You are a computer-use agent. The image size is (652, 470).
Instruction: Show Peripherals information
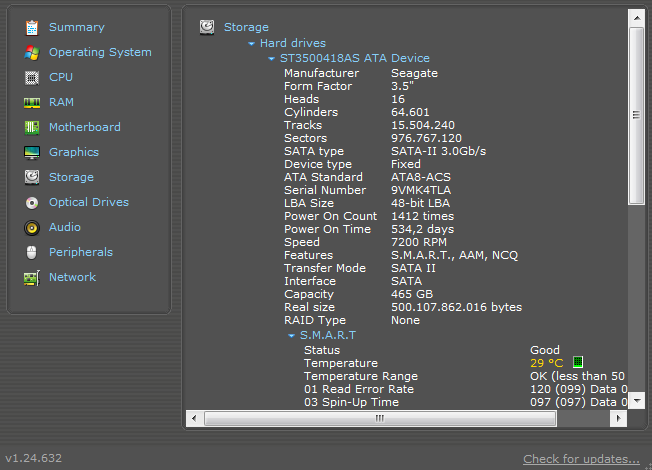(81, 252)
